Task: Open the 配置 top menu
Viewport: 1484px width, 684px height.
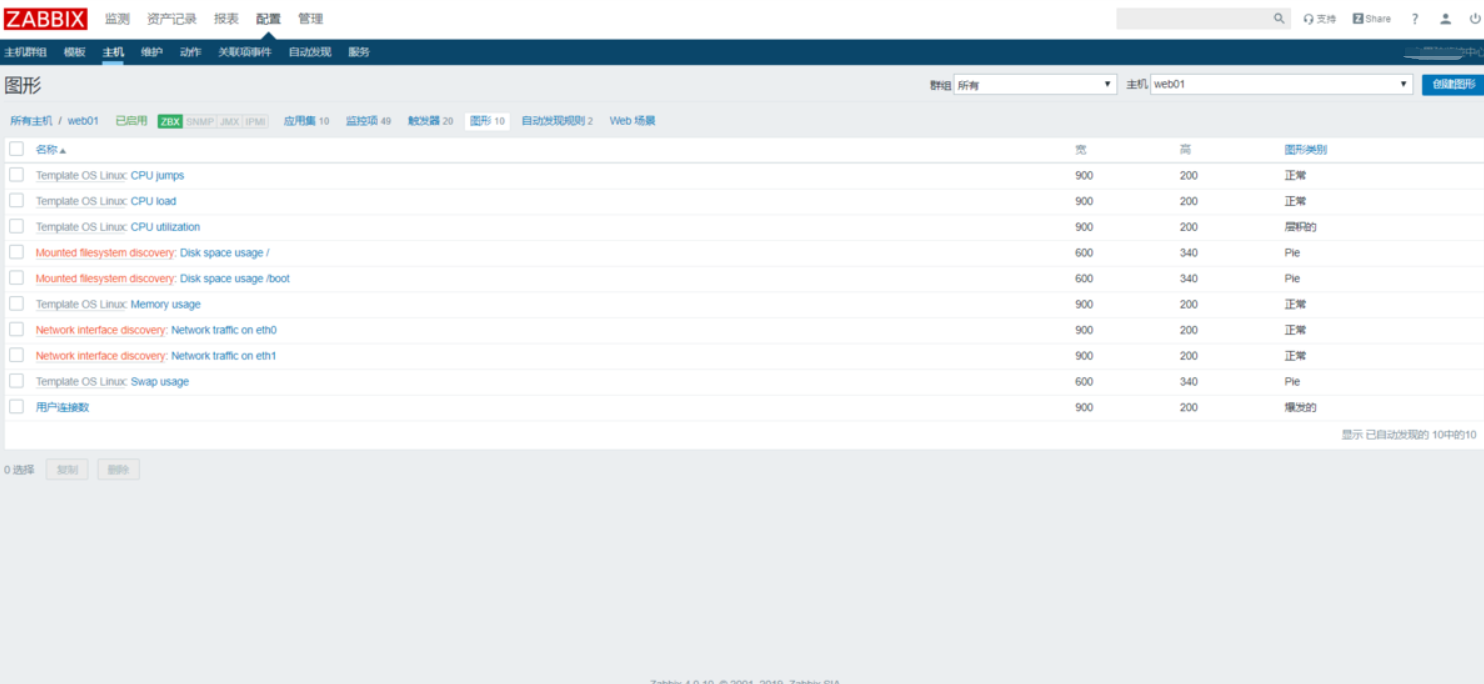Action: 268,19
